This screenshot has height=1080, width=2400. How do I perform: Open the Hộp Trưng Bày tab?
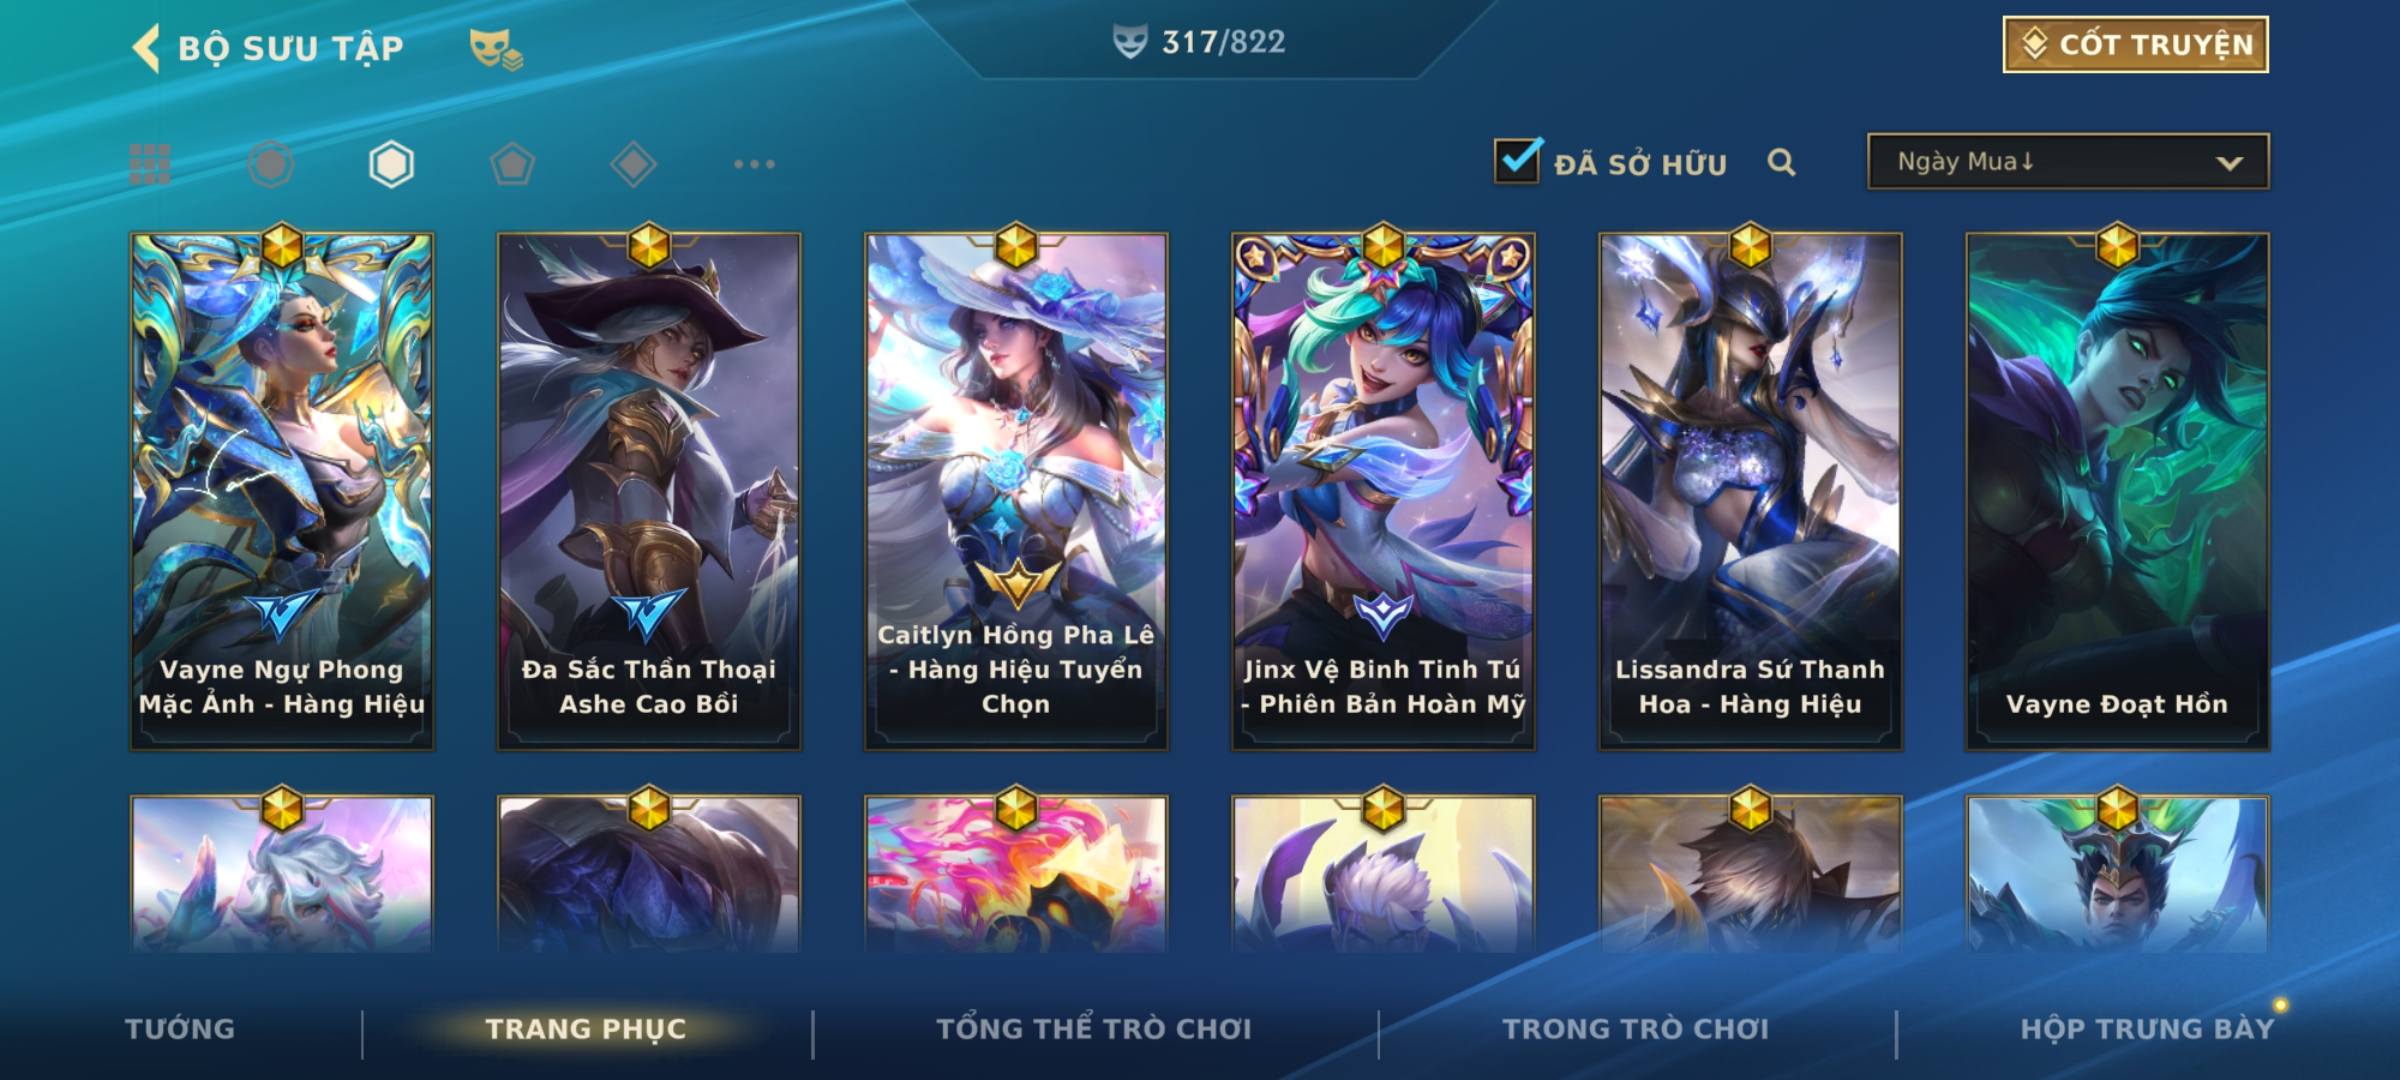tap(2147, 1029)
